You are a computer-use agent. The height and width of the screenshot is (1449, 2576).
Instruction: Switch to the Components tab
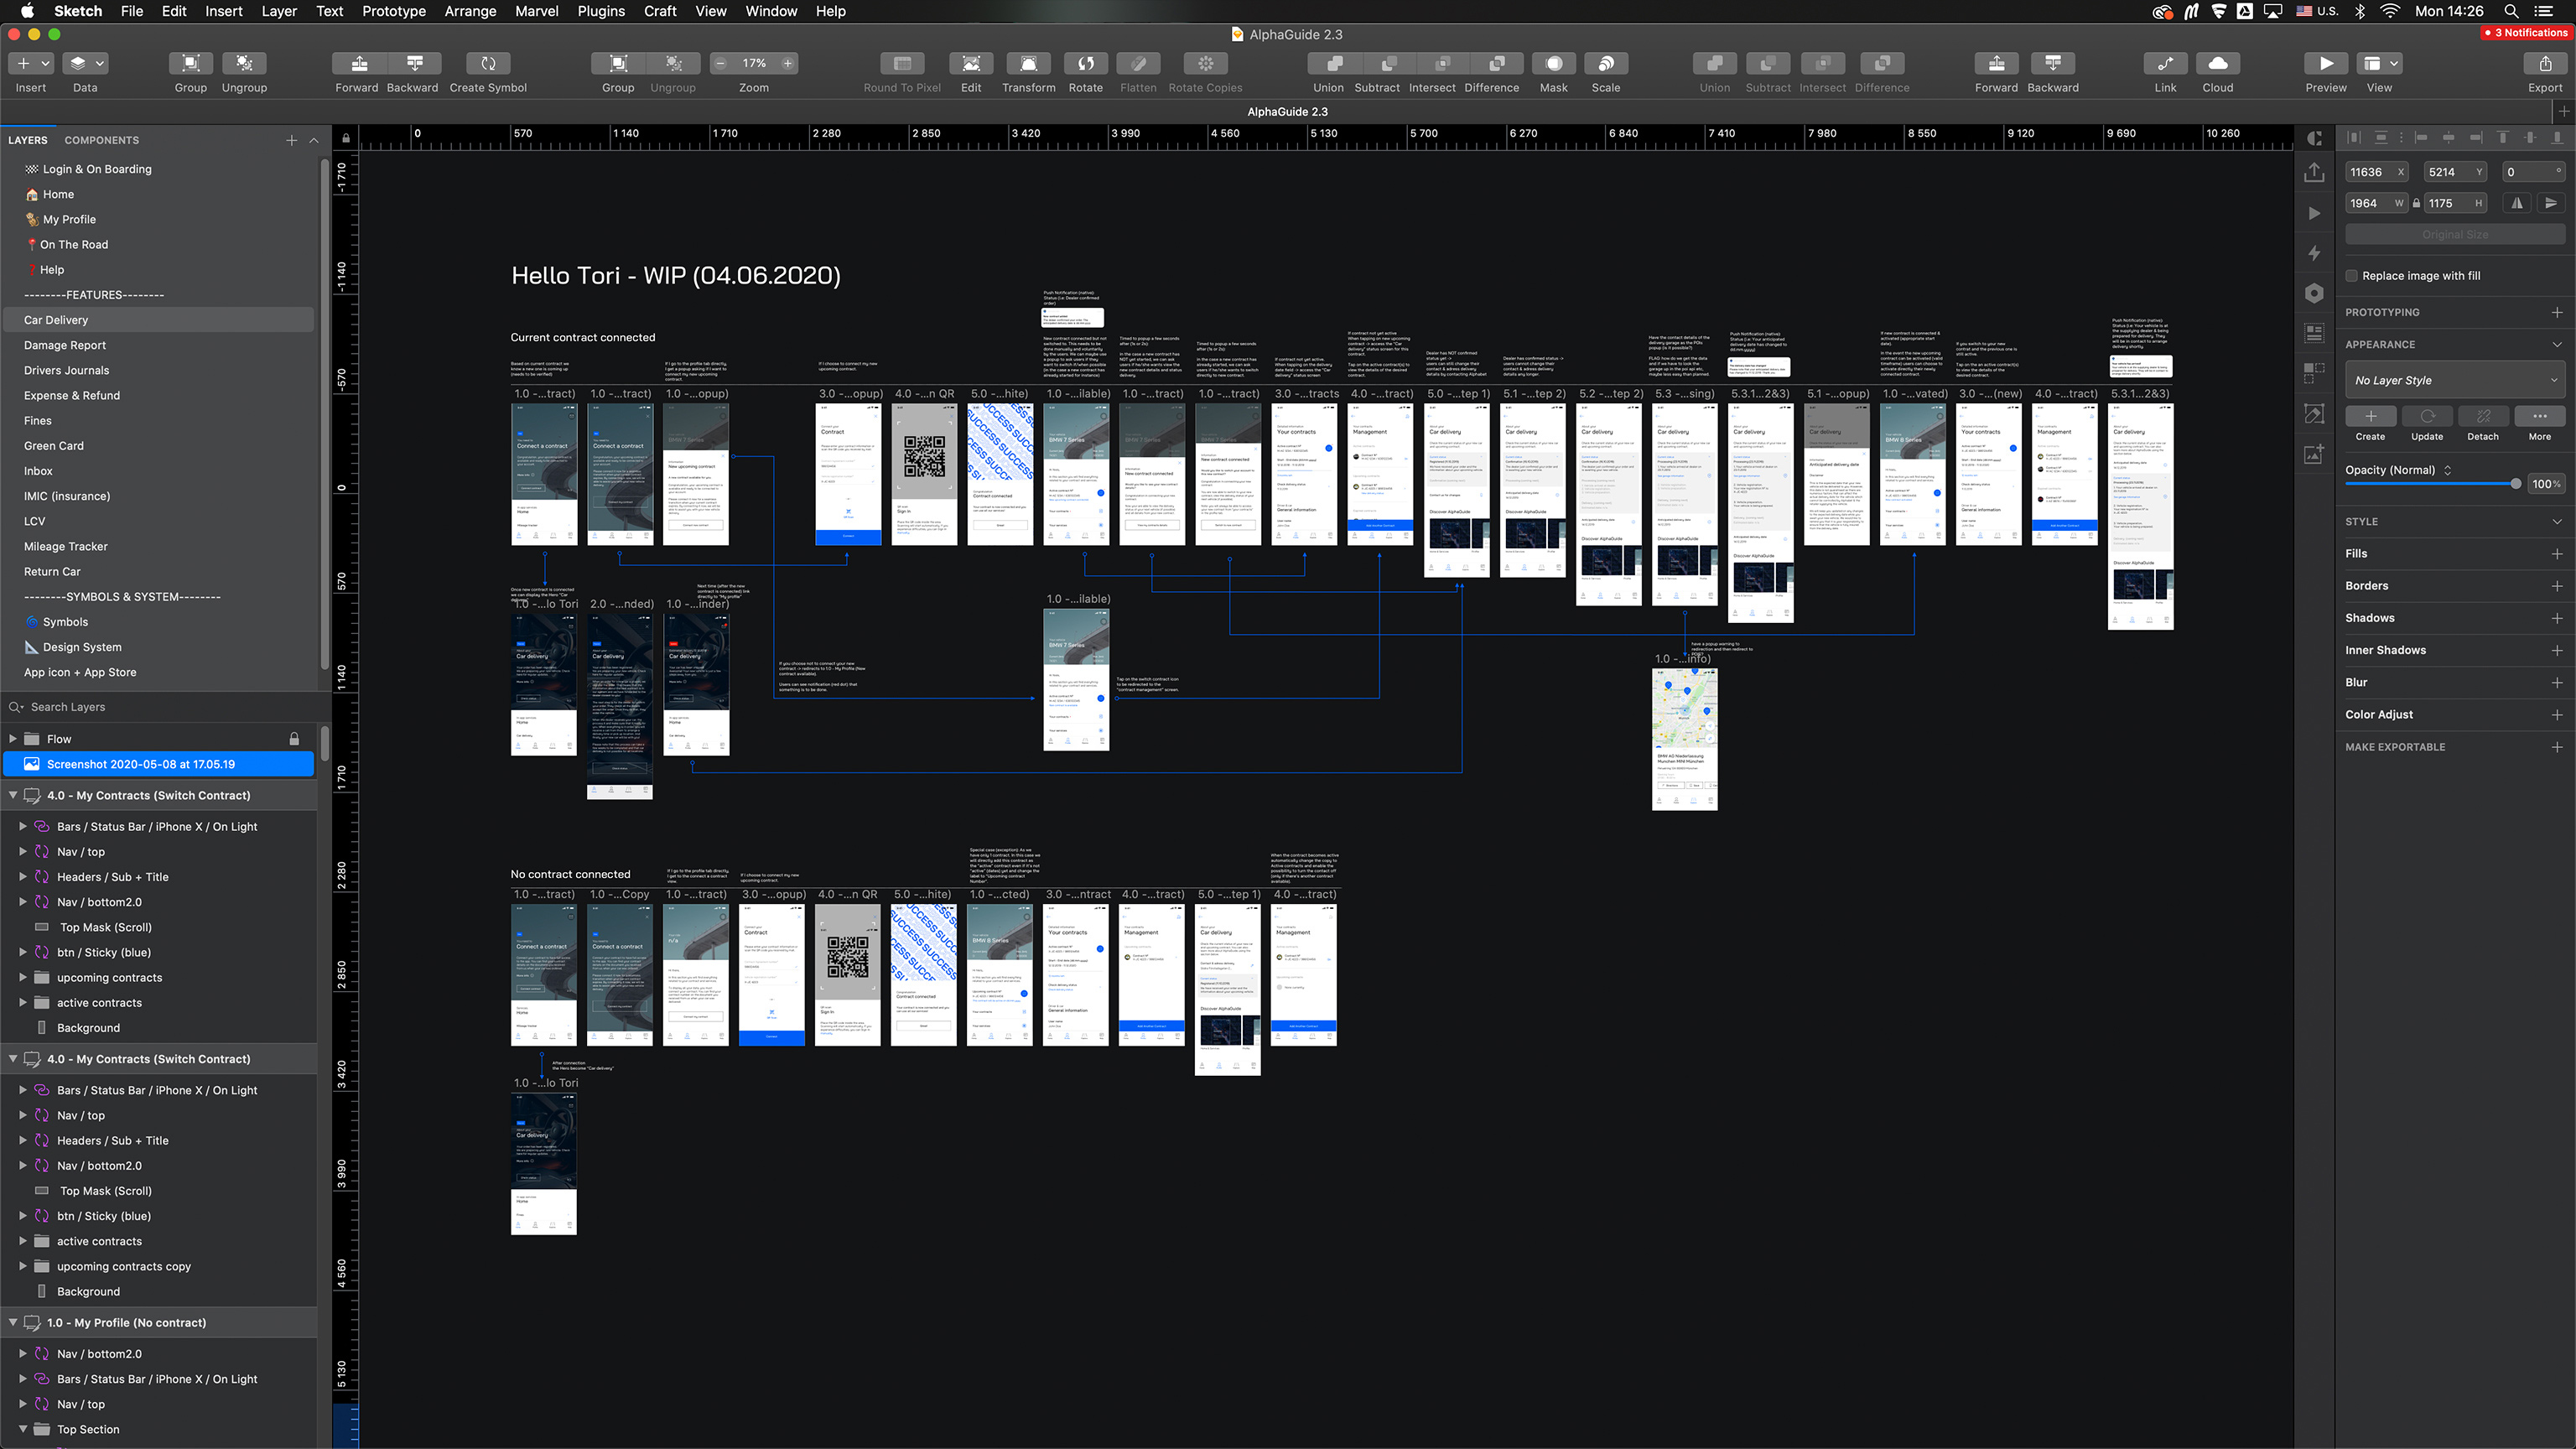(101, 140)
